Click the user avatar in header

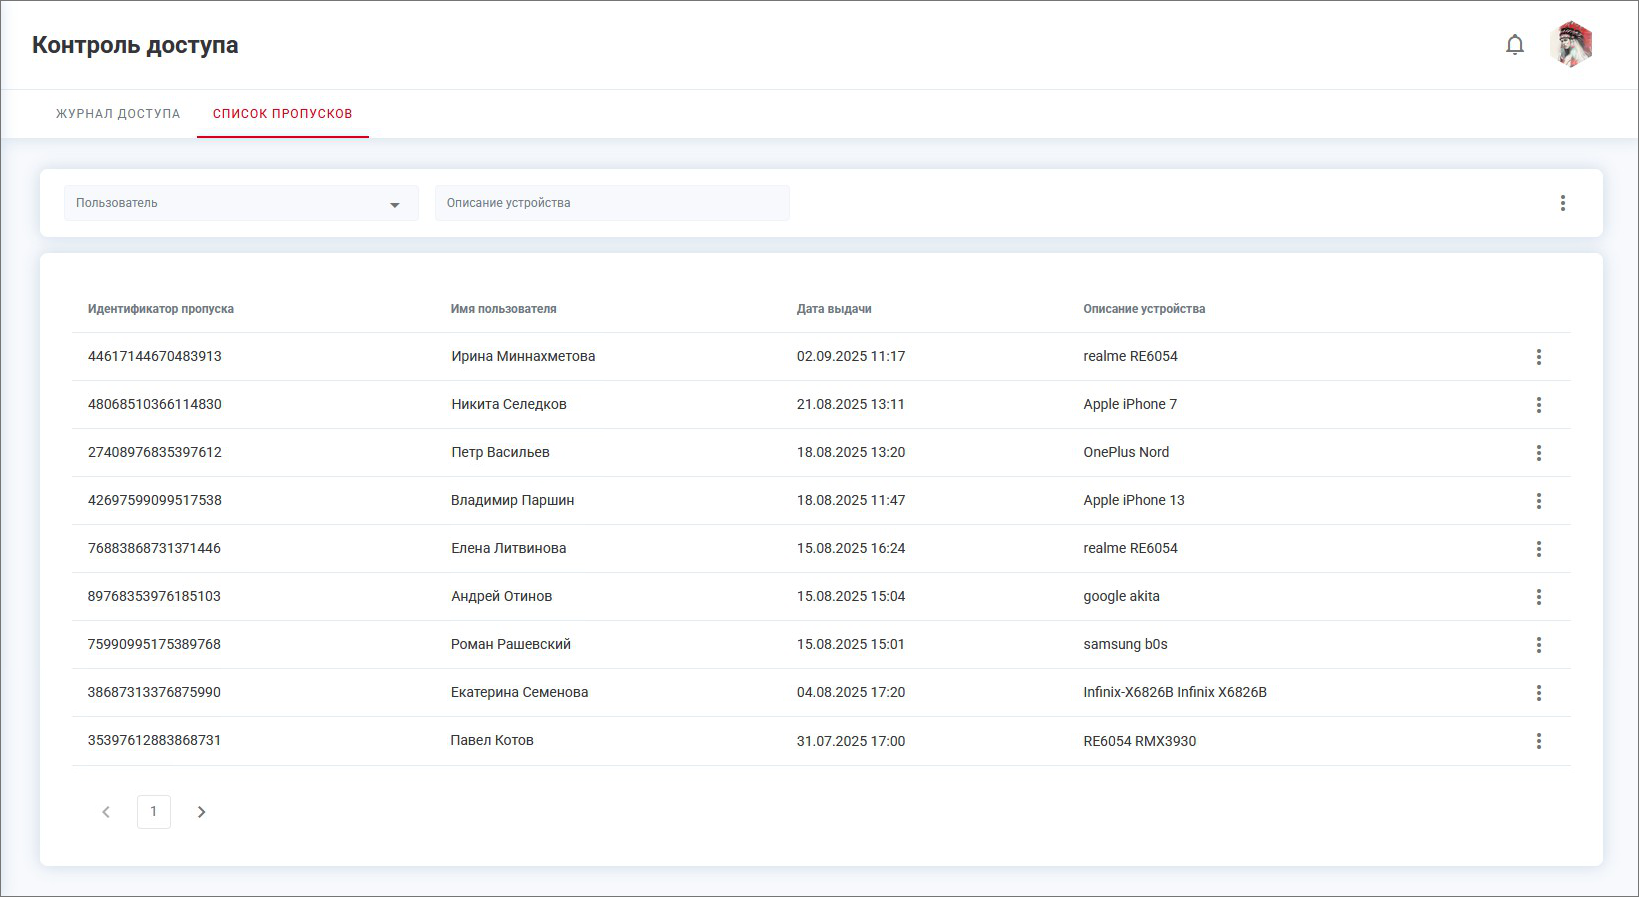click(x=1571, y=45)
